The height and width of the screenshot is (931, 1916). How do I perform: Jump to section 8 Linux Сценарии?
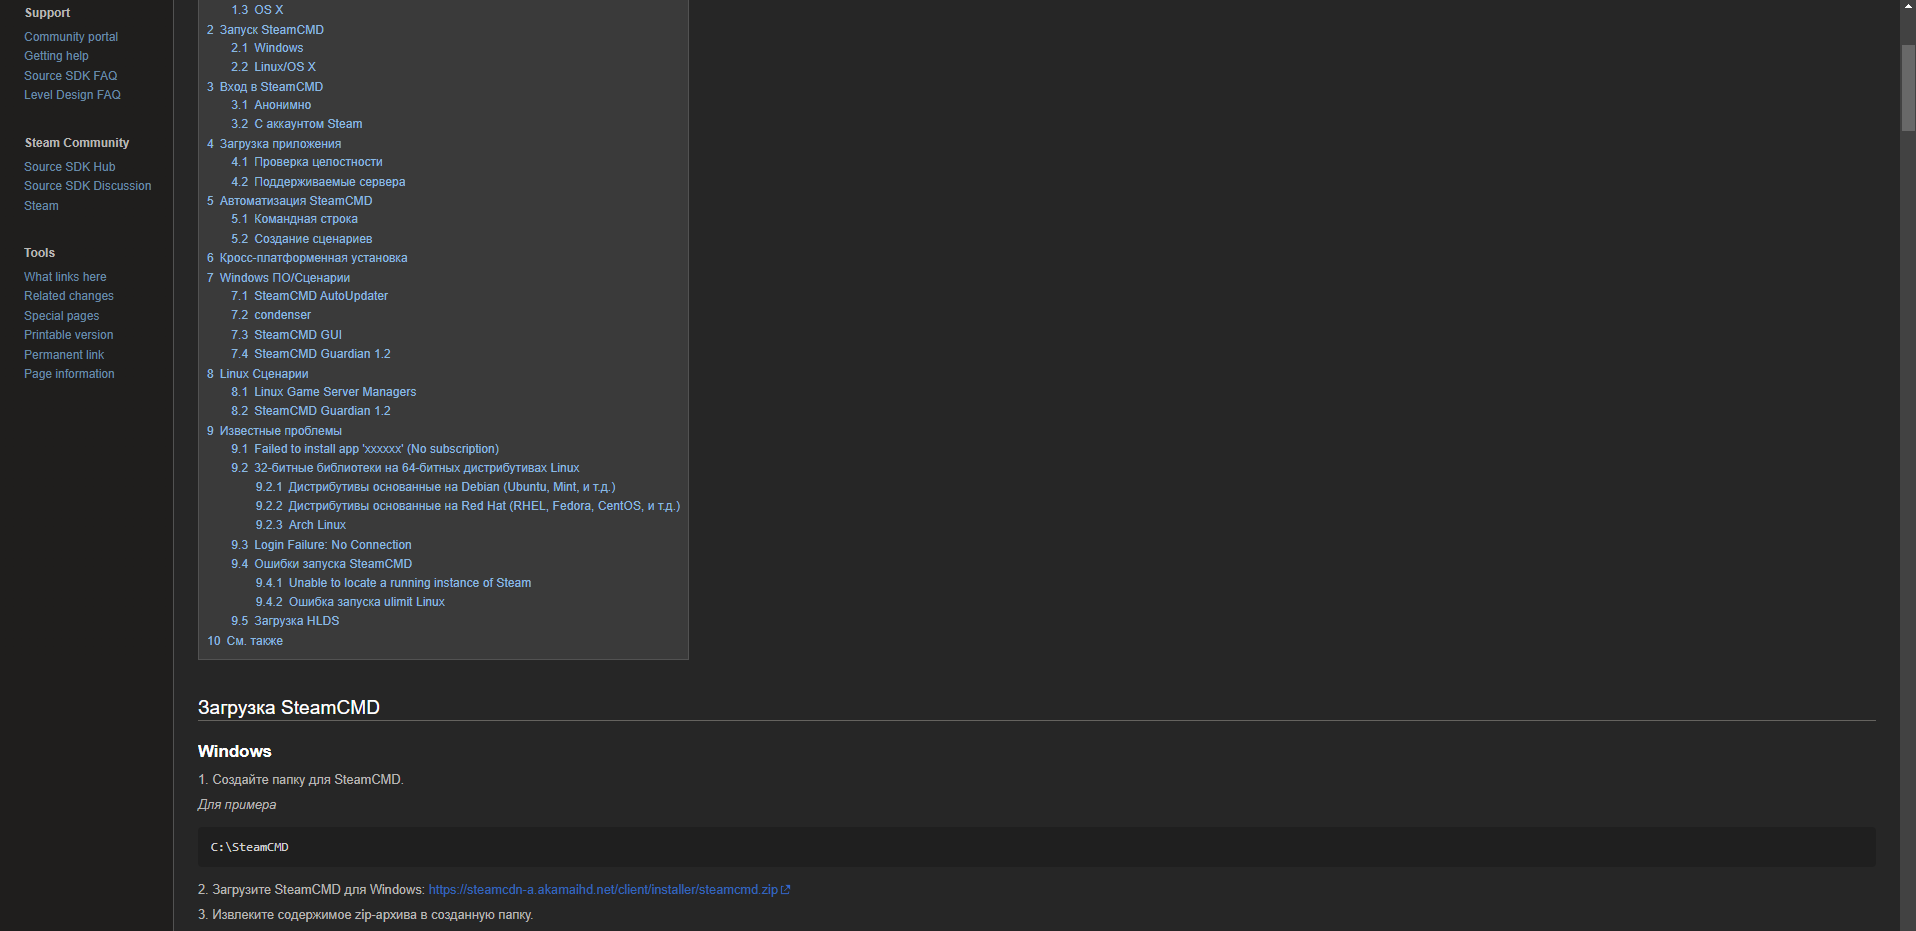(258, 374)
